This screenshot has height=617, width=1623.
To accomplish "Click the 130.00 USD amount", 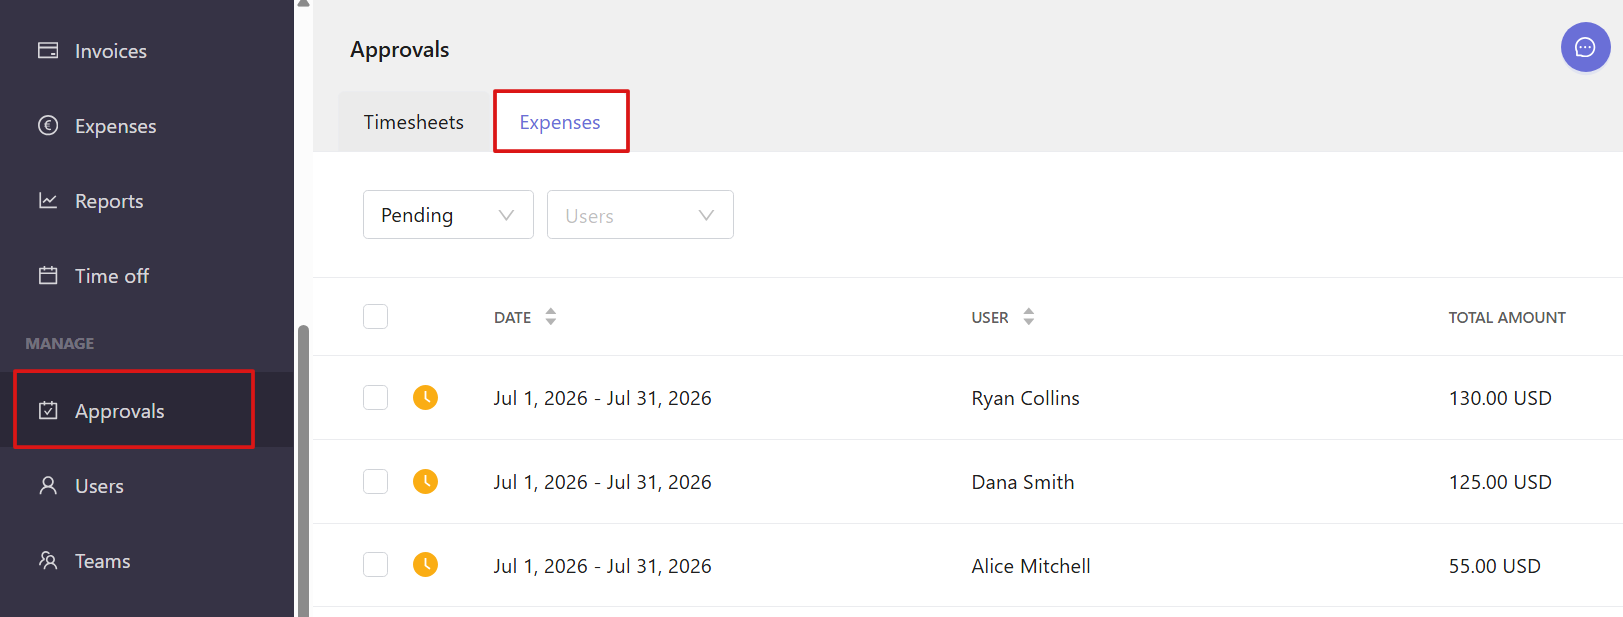I will click(x=1500, y=398).
